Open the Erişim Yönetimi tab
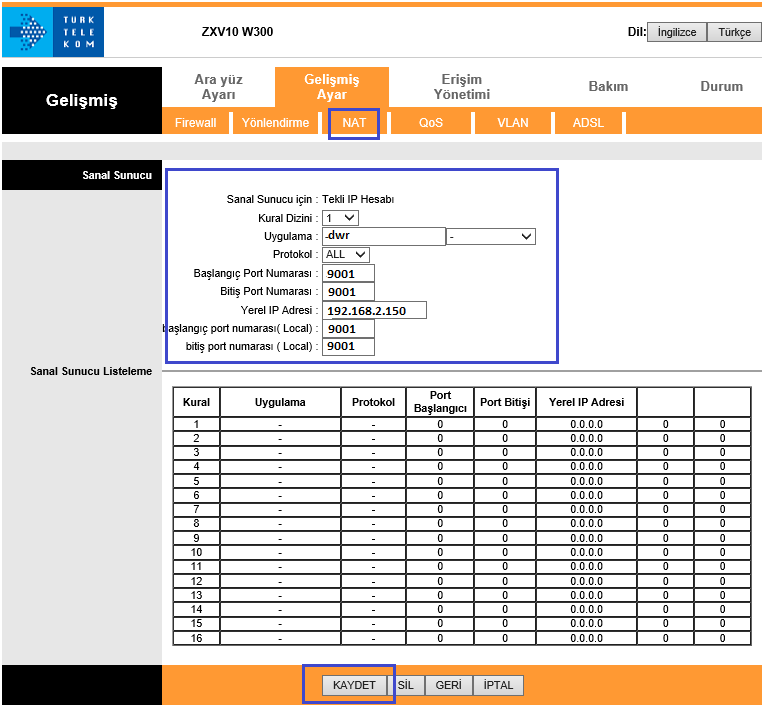Viewport: 763px width, 705px height. coord(462,87)
